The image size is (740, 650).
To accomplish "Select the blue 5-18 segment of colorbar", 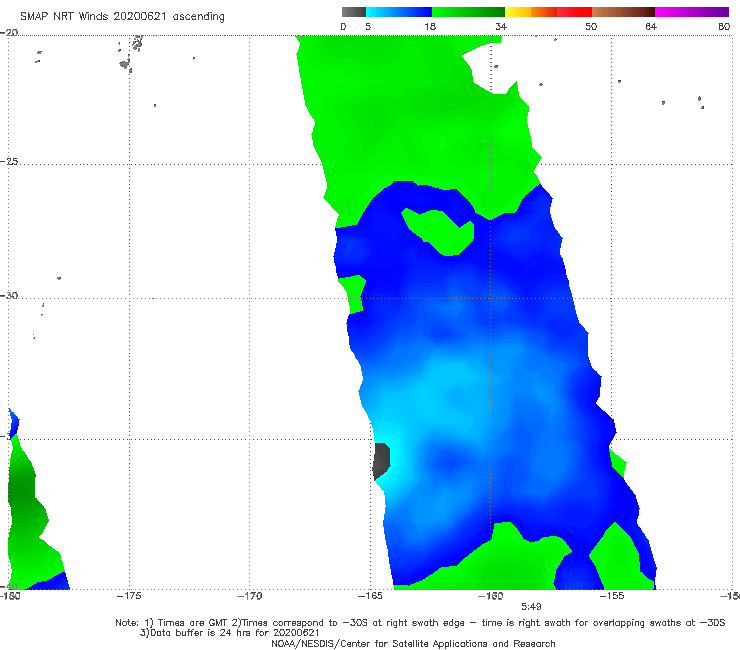I will tap(399, 12).
